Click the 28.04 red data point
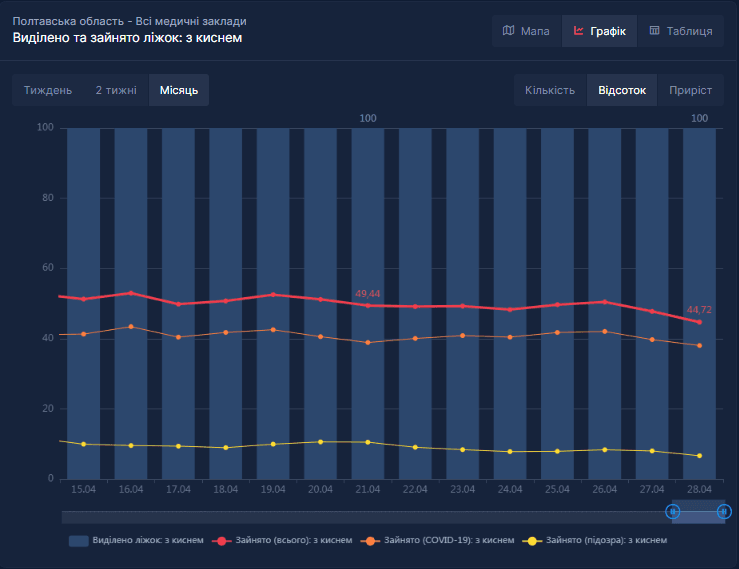The width and height of the screenshot is (739, 569). pos(699,322)
